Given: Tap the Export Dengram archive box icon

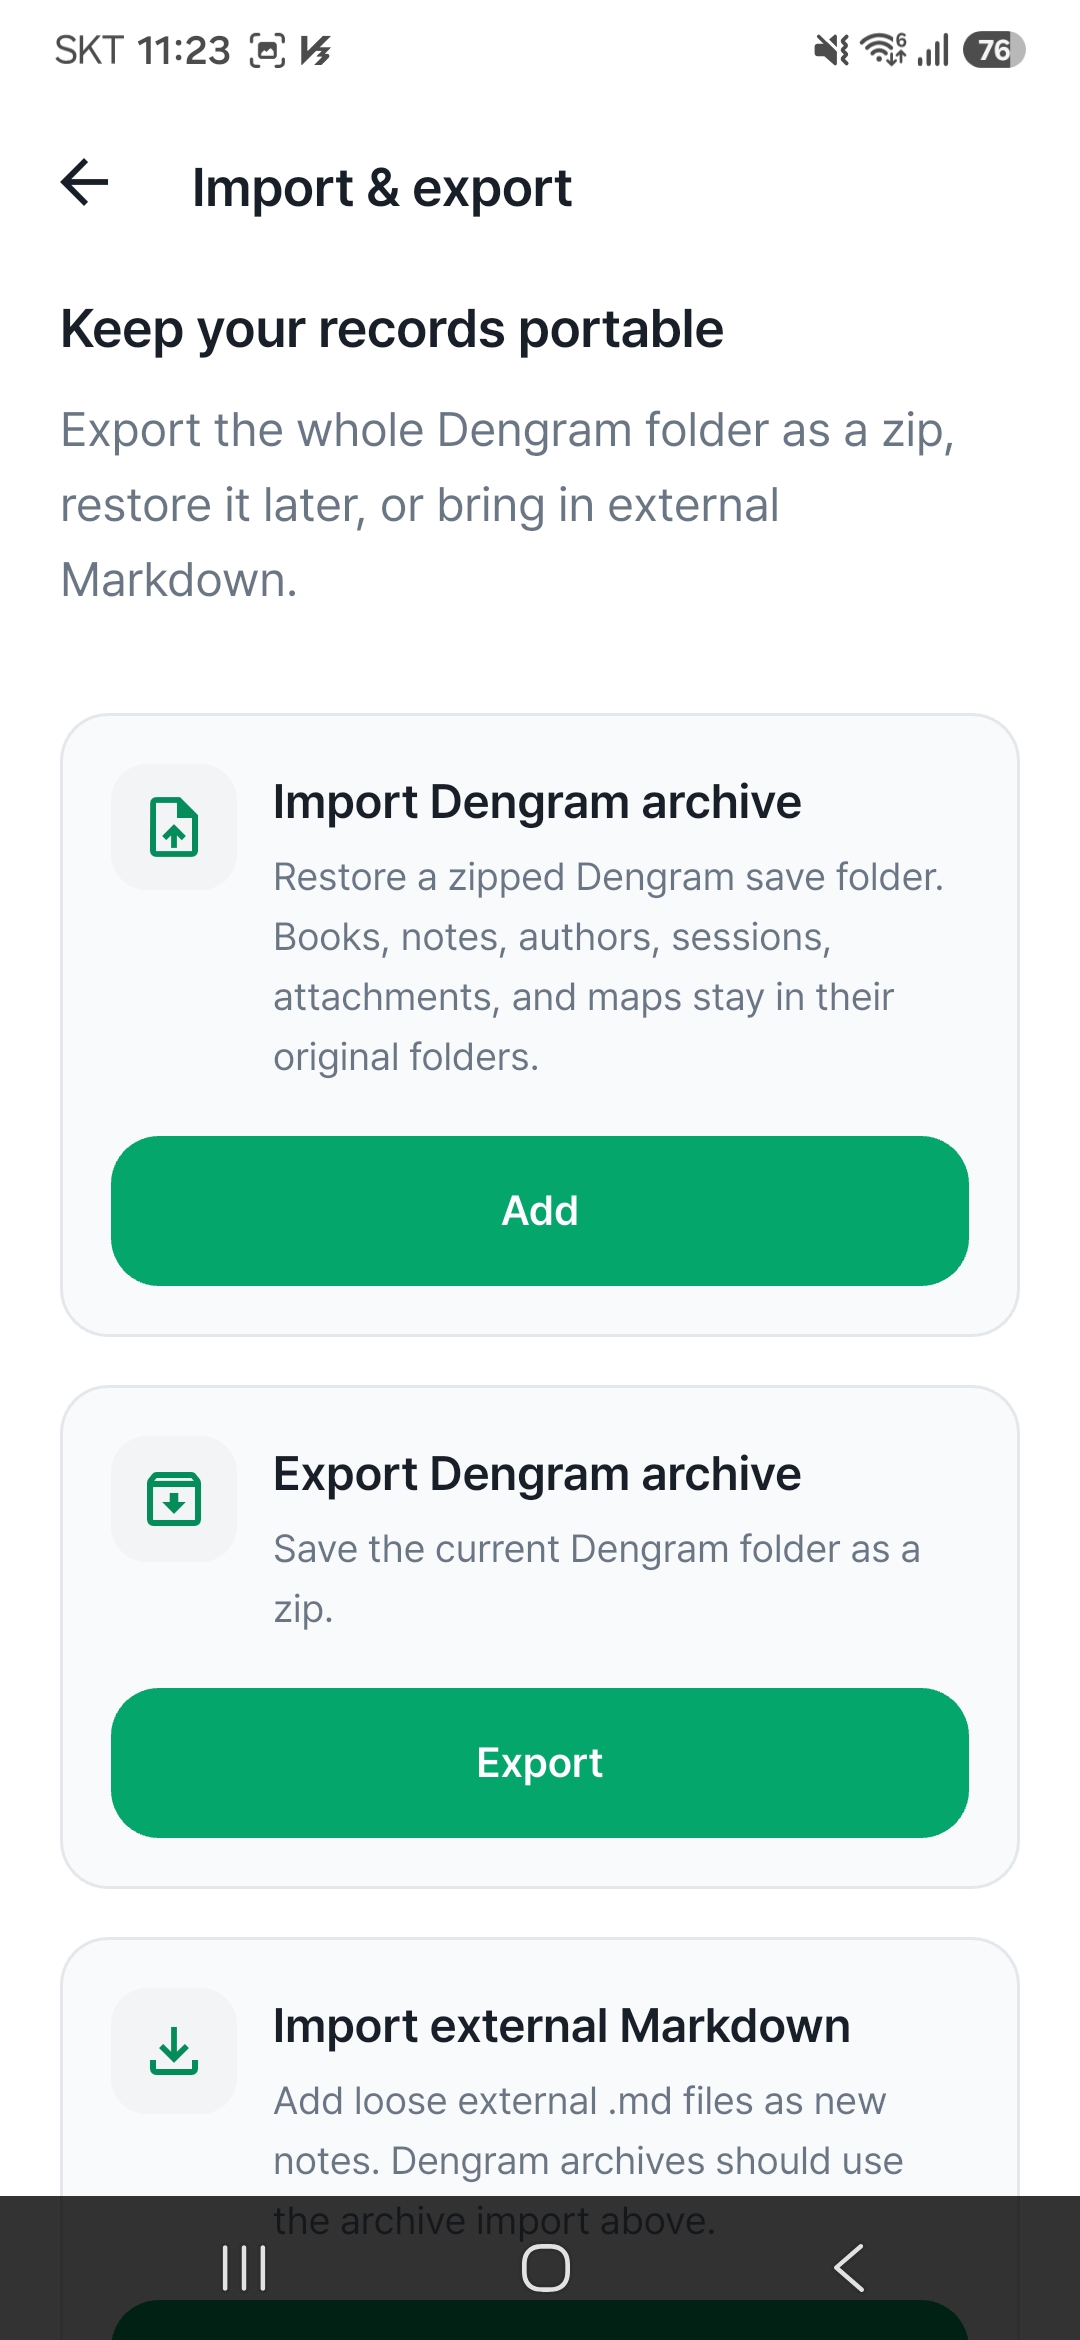Looking at the screenshot, I should pos(174,1499).
